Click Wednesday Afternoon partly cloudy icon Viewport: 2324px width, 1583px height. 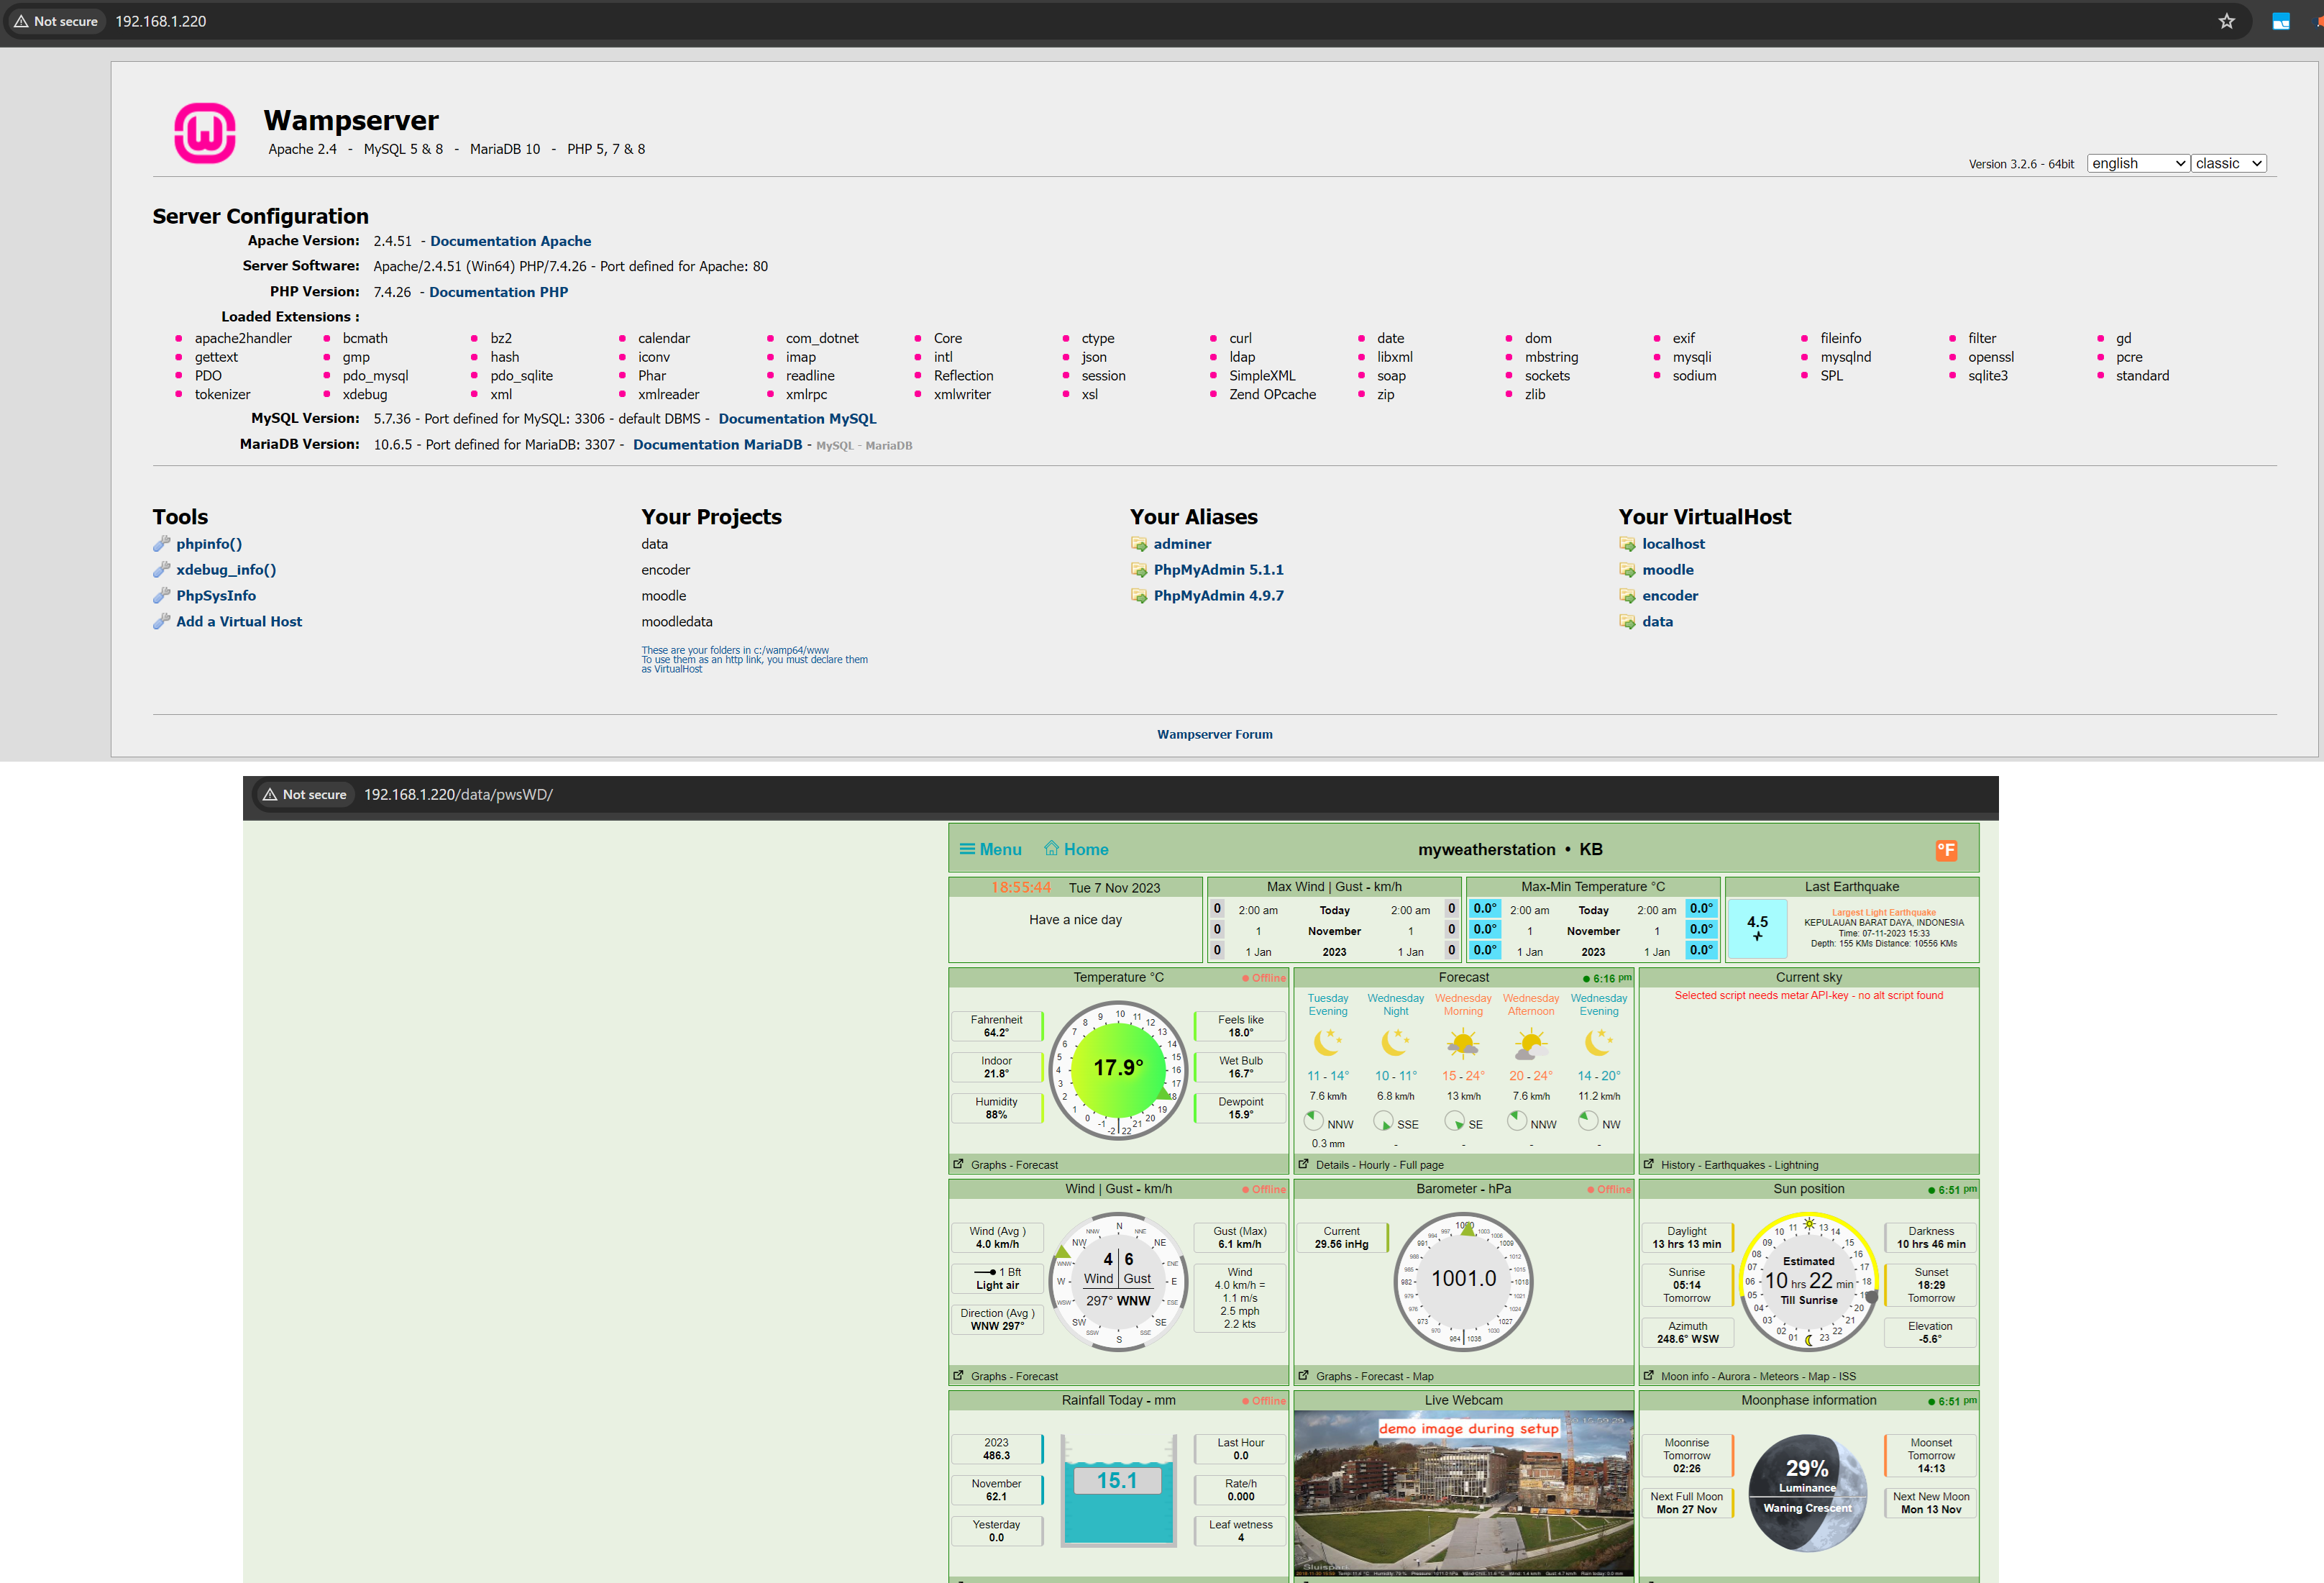point(1530,1045)
